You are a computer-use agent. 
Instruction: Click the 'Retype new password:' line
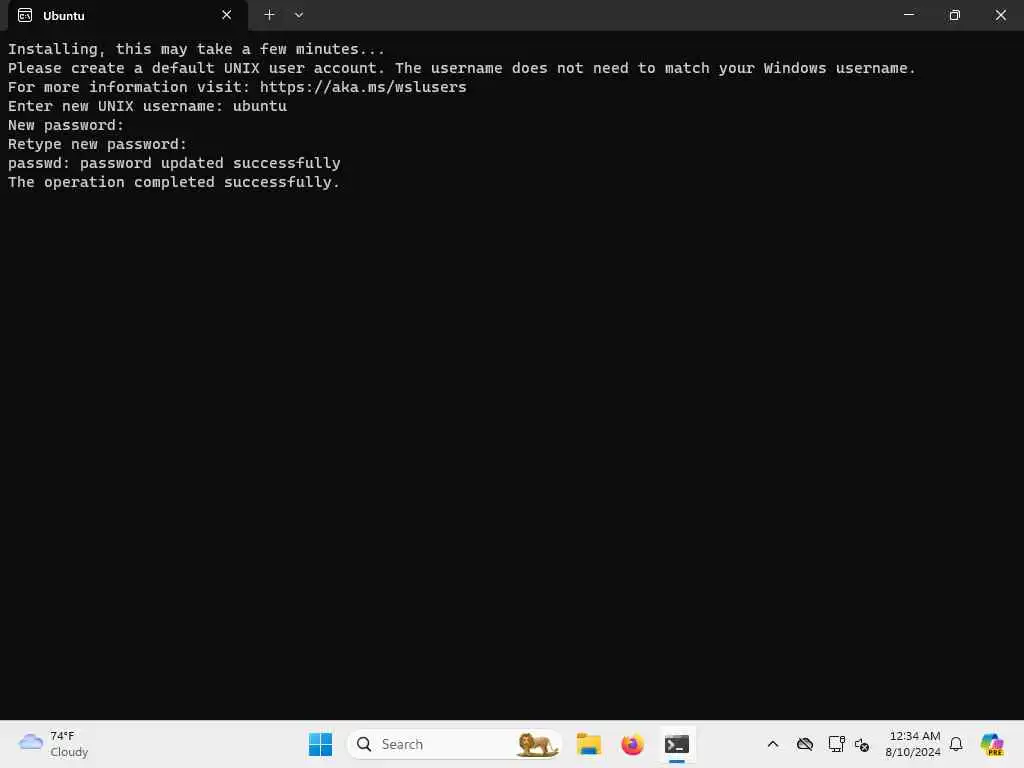tap(97, 144)
